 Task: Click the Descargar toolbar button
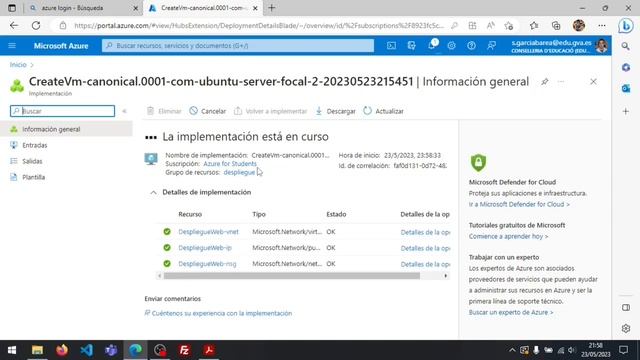336,111
